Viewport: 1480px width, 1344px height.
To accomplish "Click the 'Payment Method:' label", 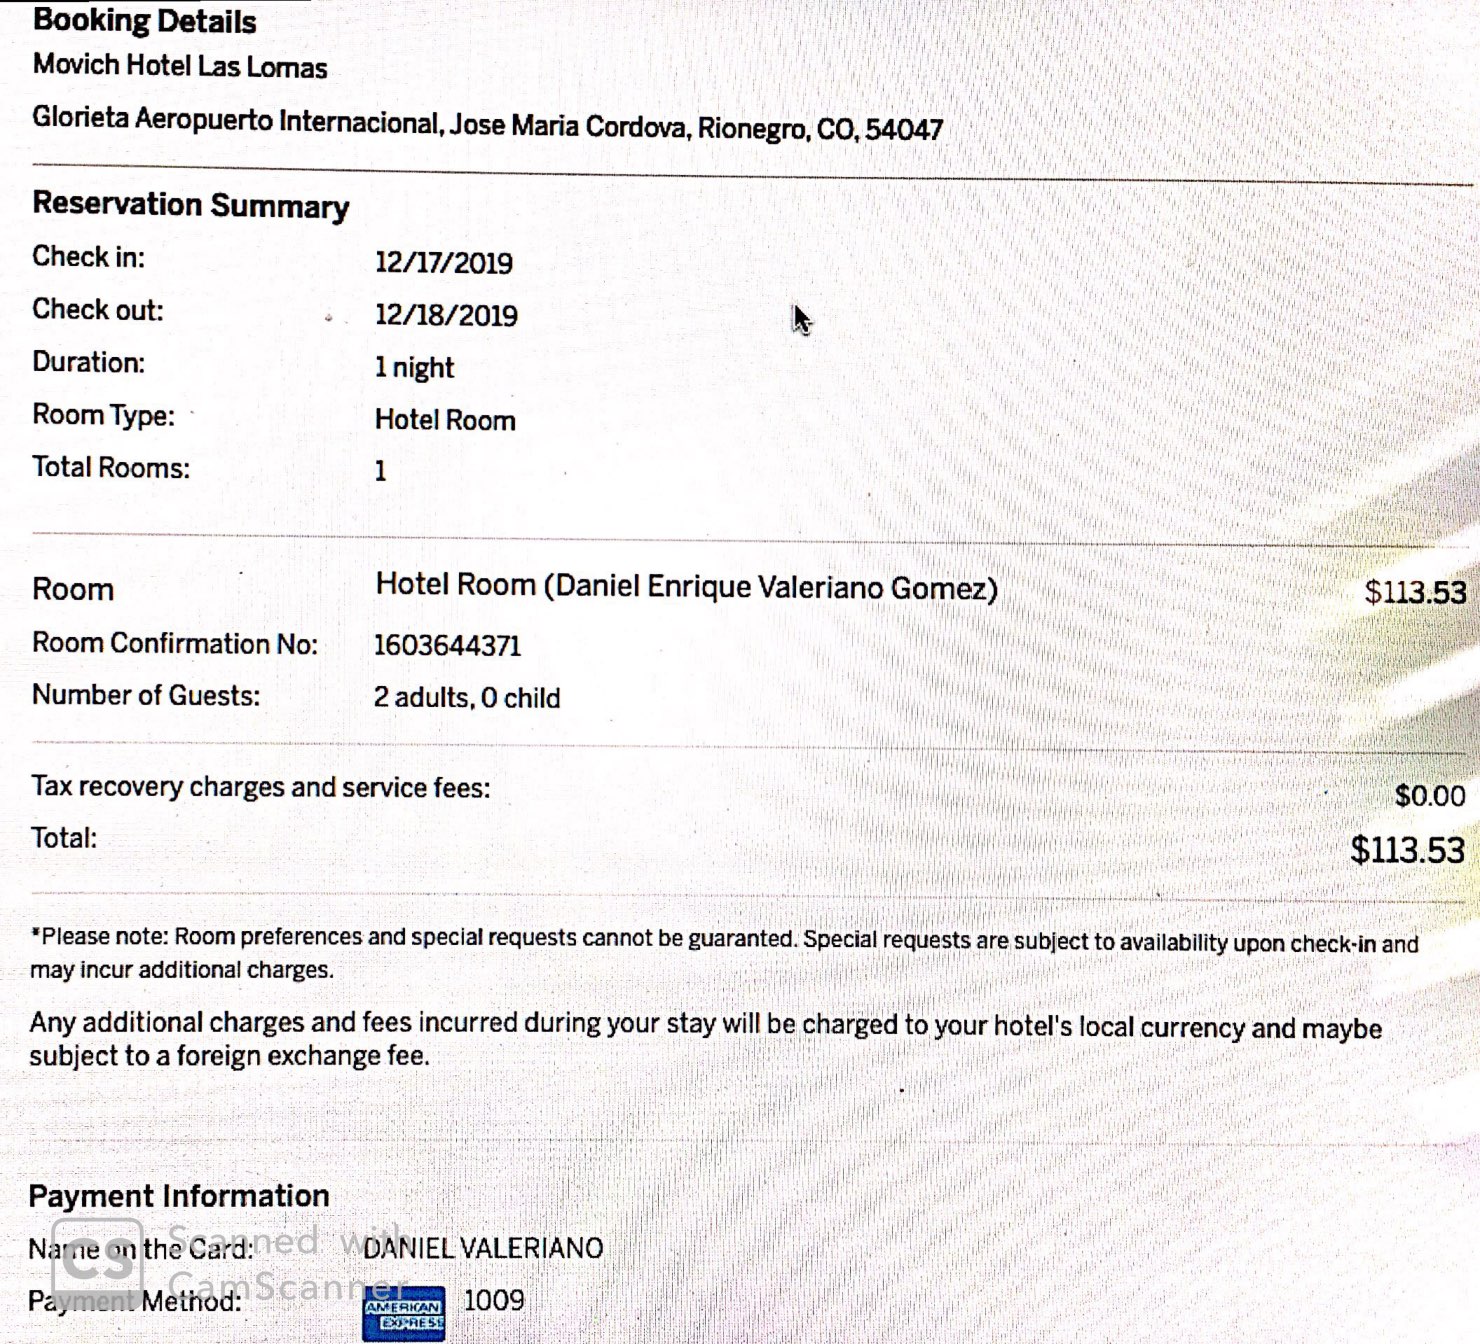I will (135, 1301).
